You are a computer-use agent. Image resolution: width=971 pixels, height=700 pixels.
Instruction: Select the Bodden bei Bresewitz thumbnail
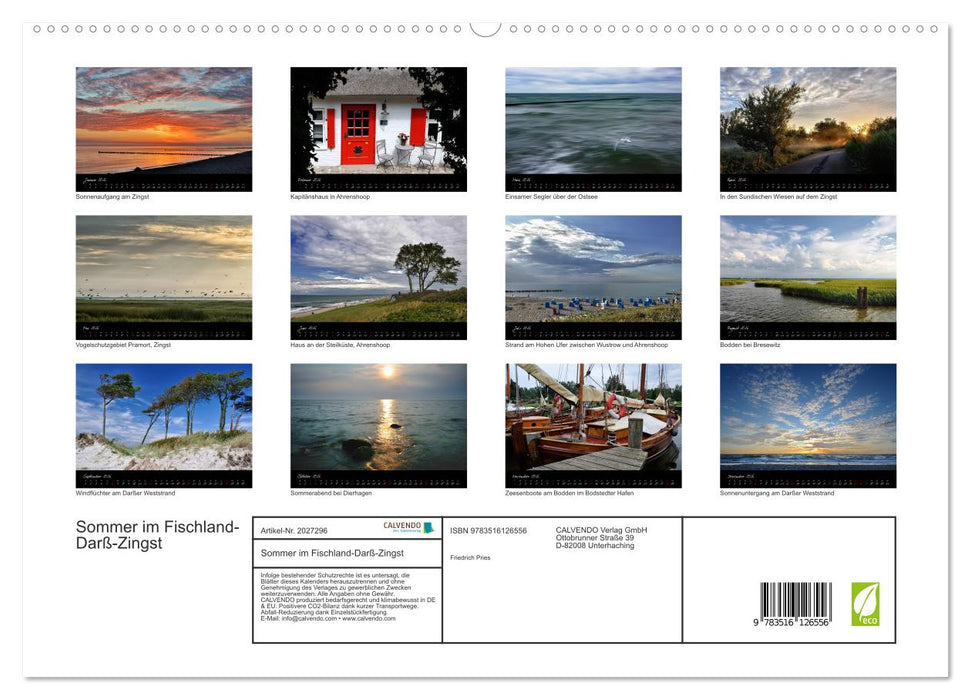pyautogui.click(x=809, y=276)
